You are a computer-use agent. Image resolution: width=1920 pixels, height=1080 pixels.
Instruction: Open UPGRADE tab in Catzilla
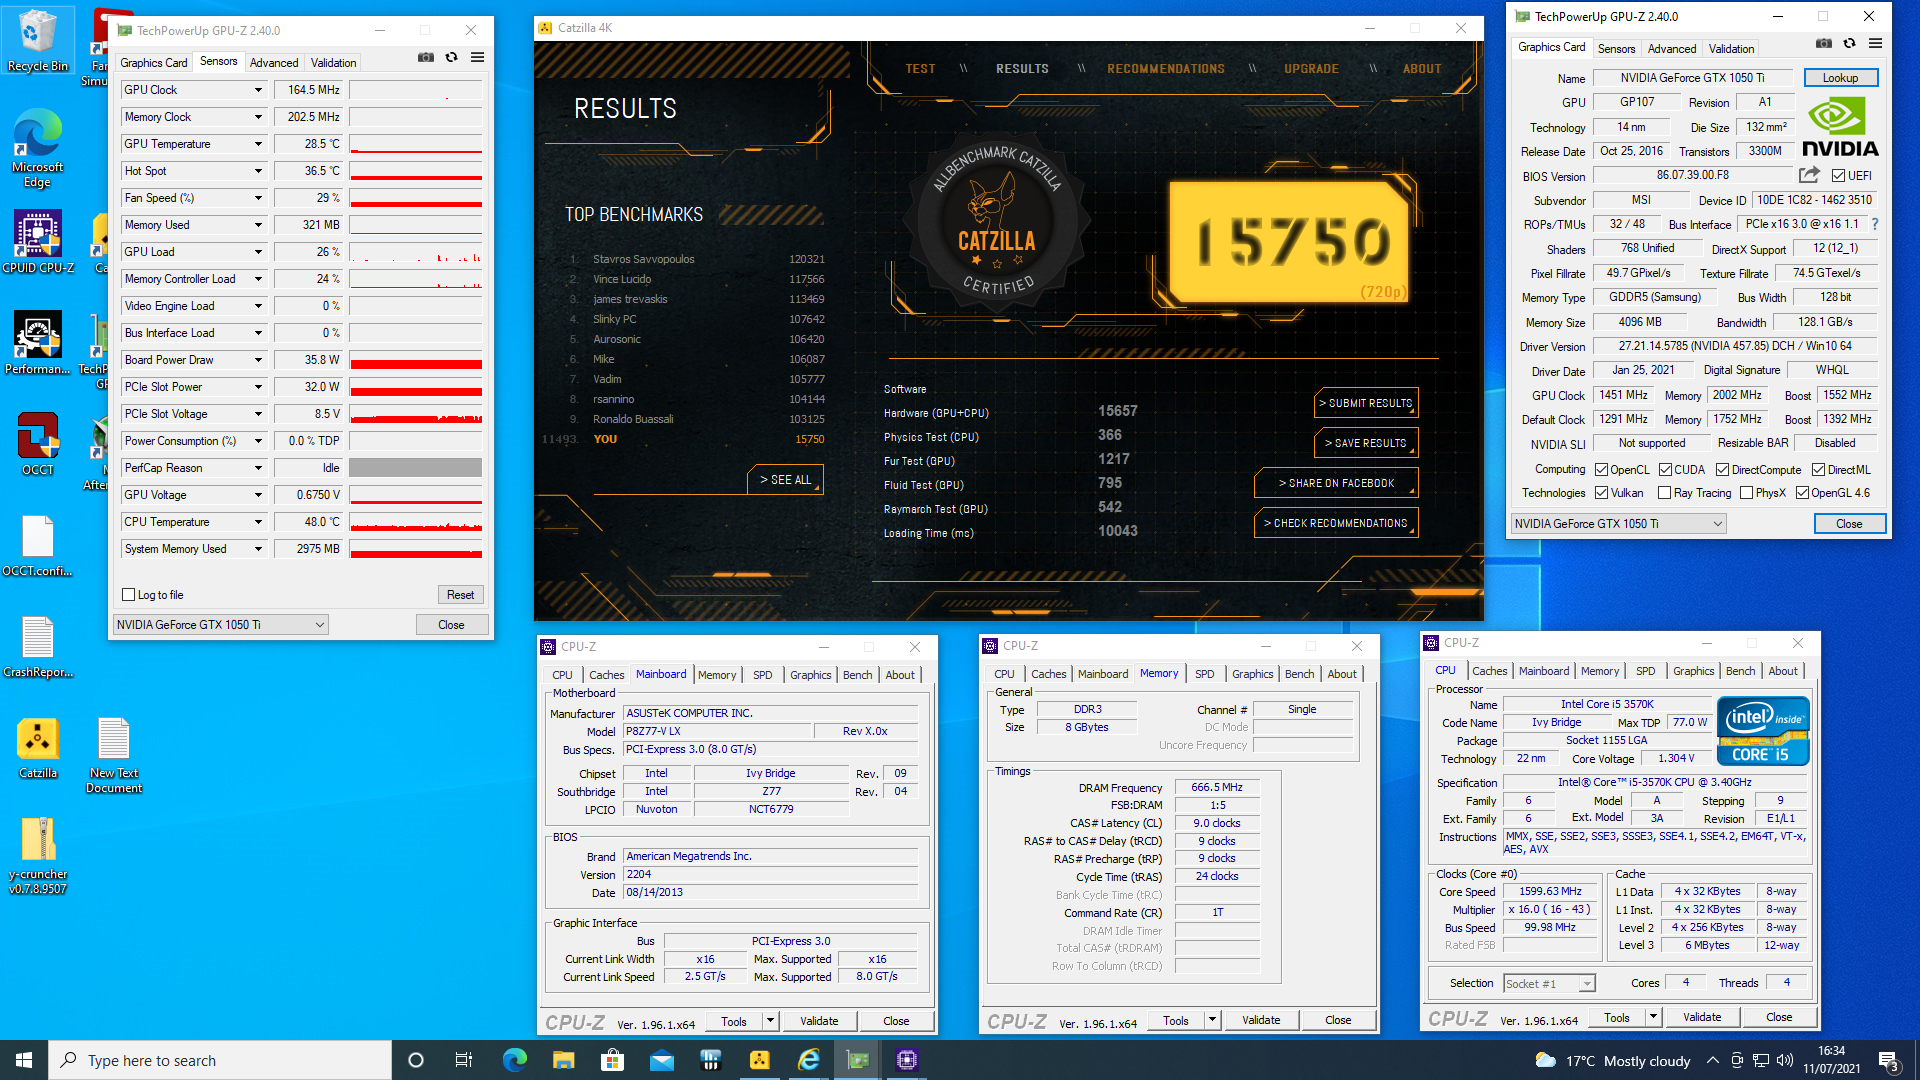coord(1311,69)
